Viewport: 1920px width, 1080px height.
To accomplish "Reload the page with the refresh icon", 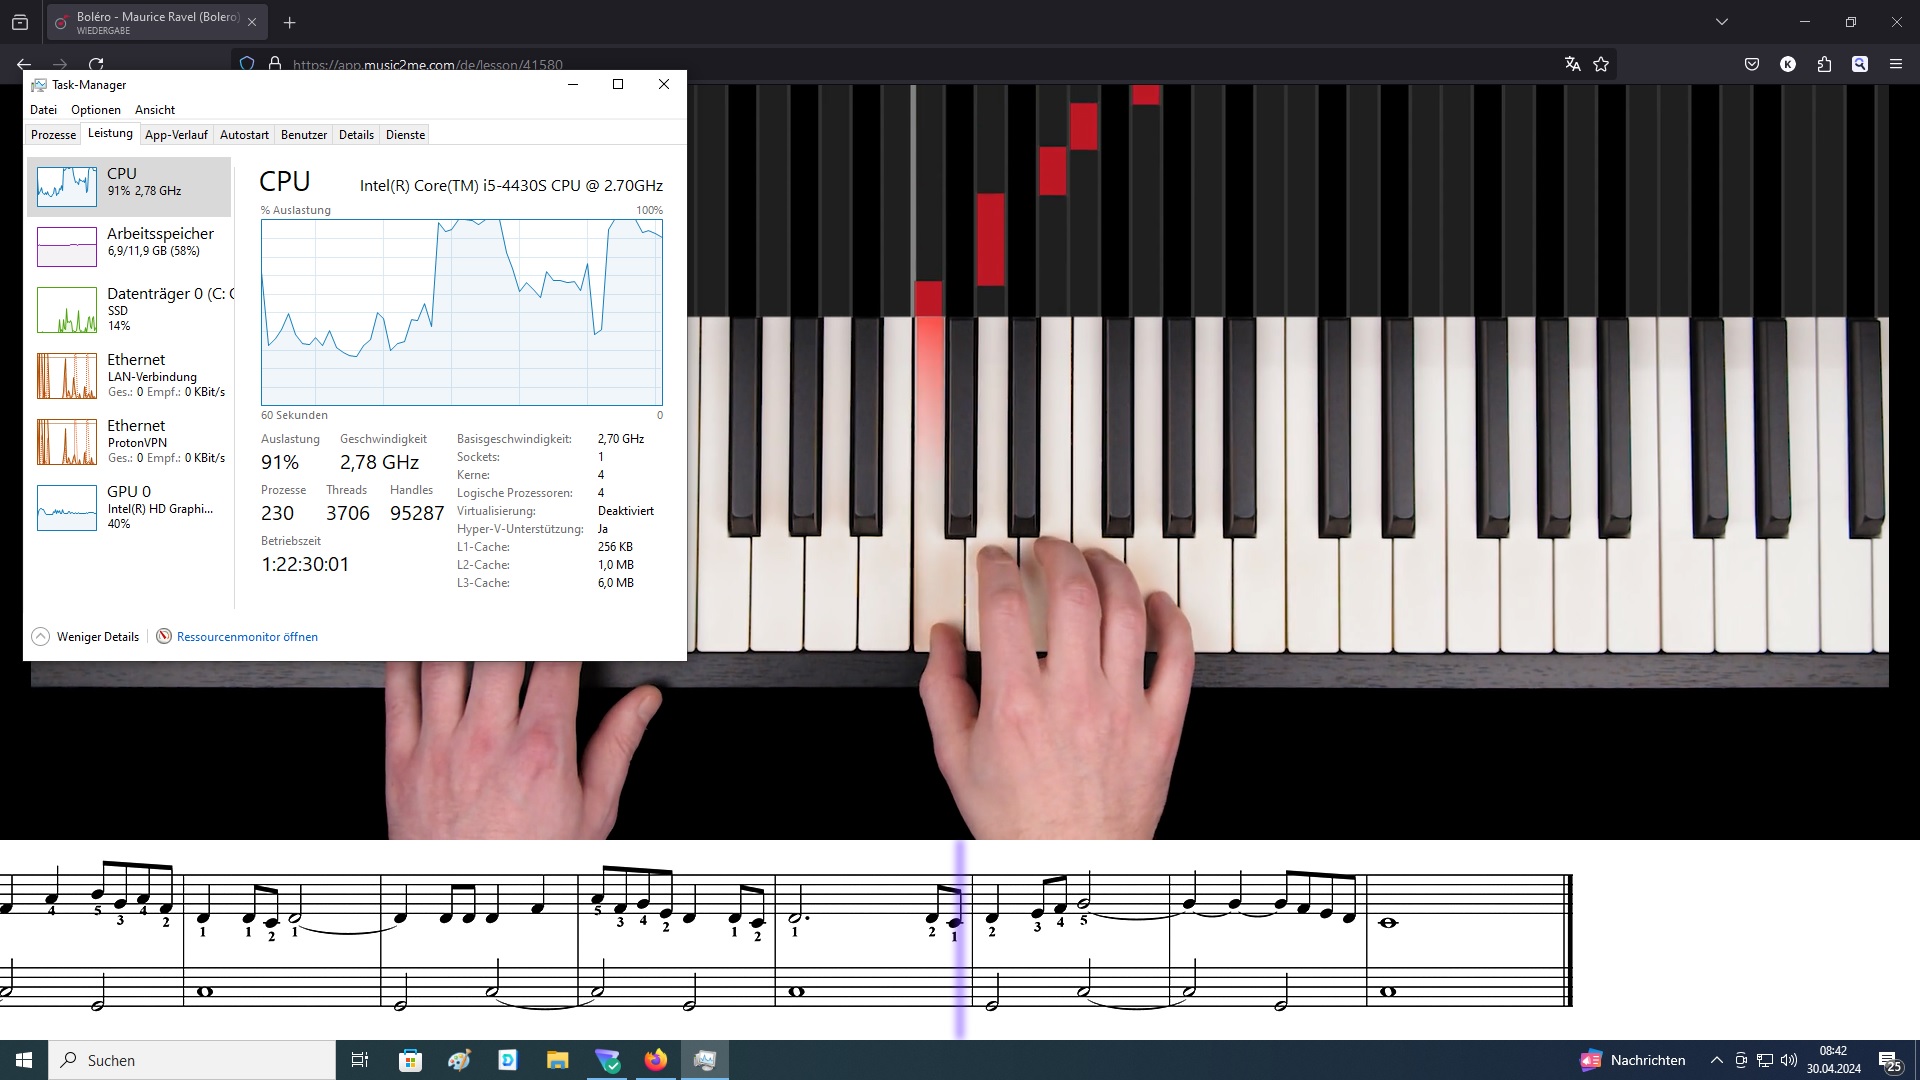I will pos(96,64).
